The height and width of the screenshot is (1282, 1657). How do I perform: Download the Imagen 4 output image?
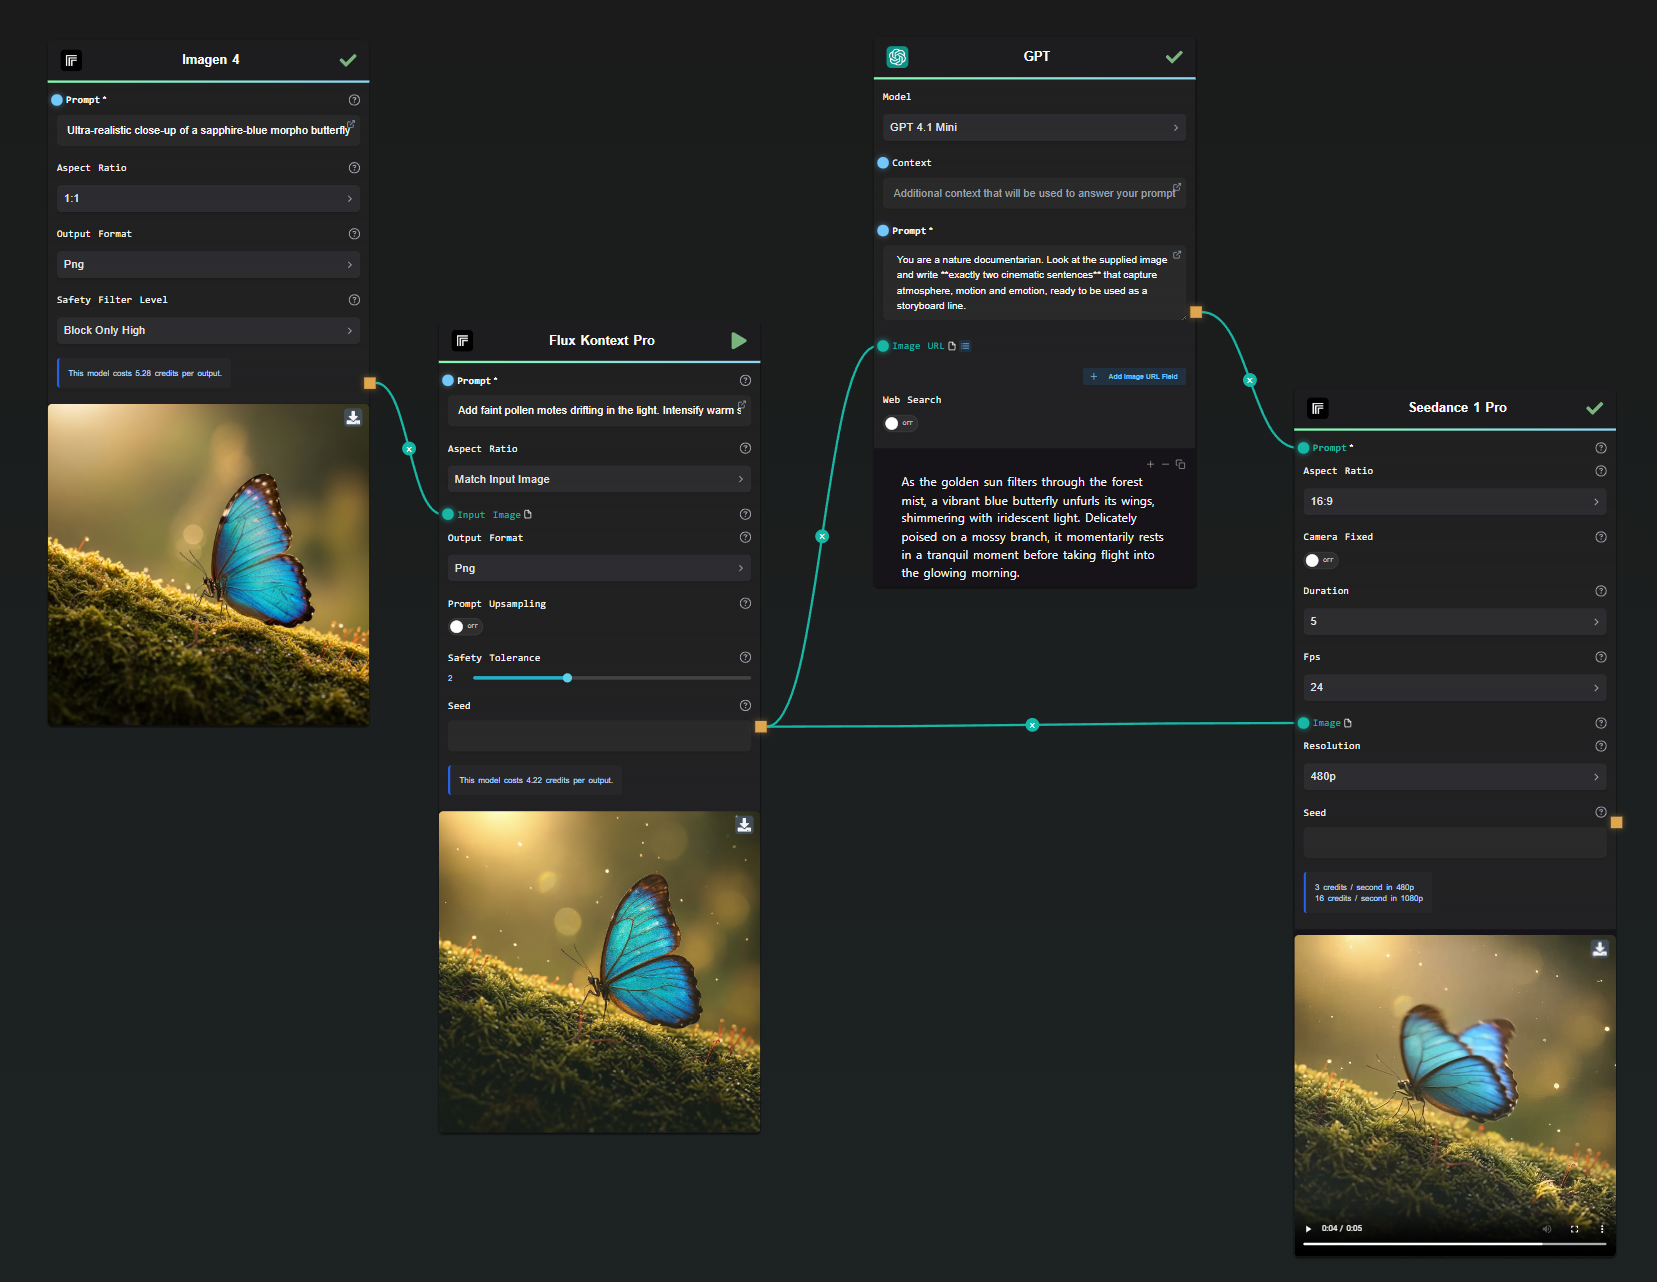pyautogui.click(x=353, y=417)
